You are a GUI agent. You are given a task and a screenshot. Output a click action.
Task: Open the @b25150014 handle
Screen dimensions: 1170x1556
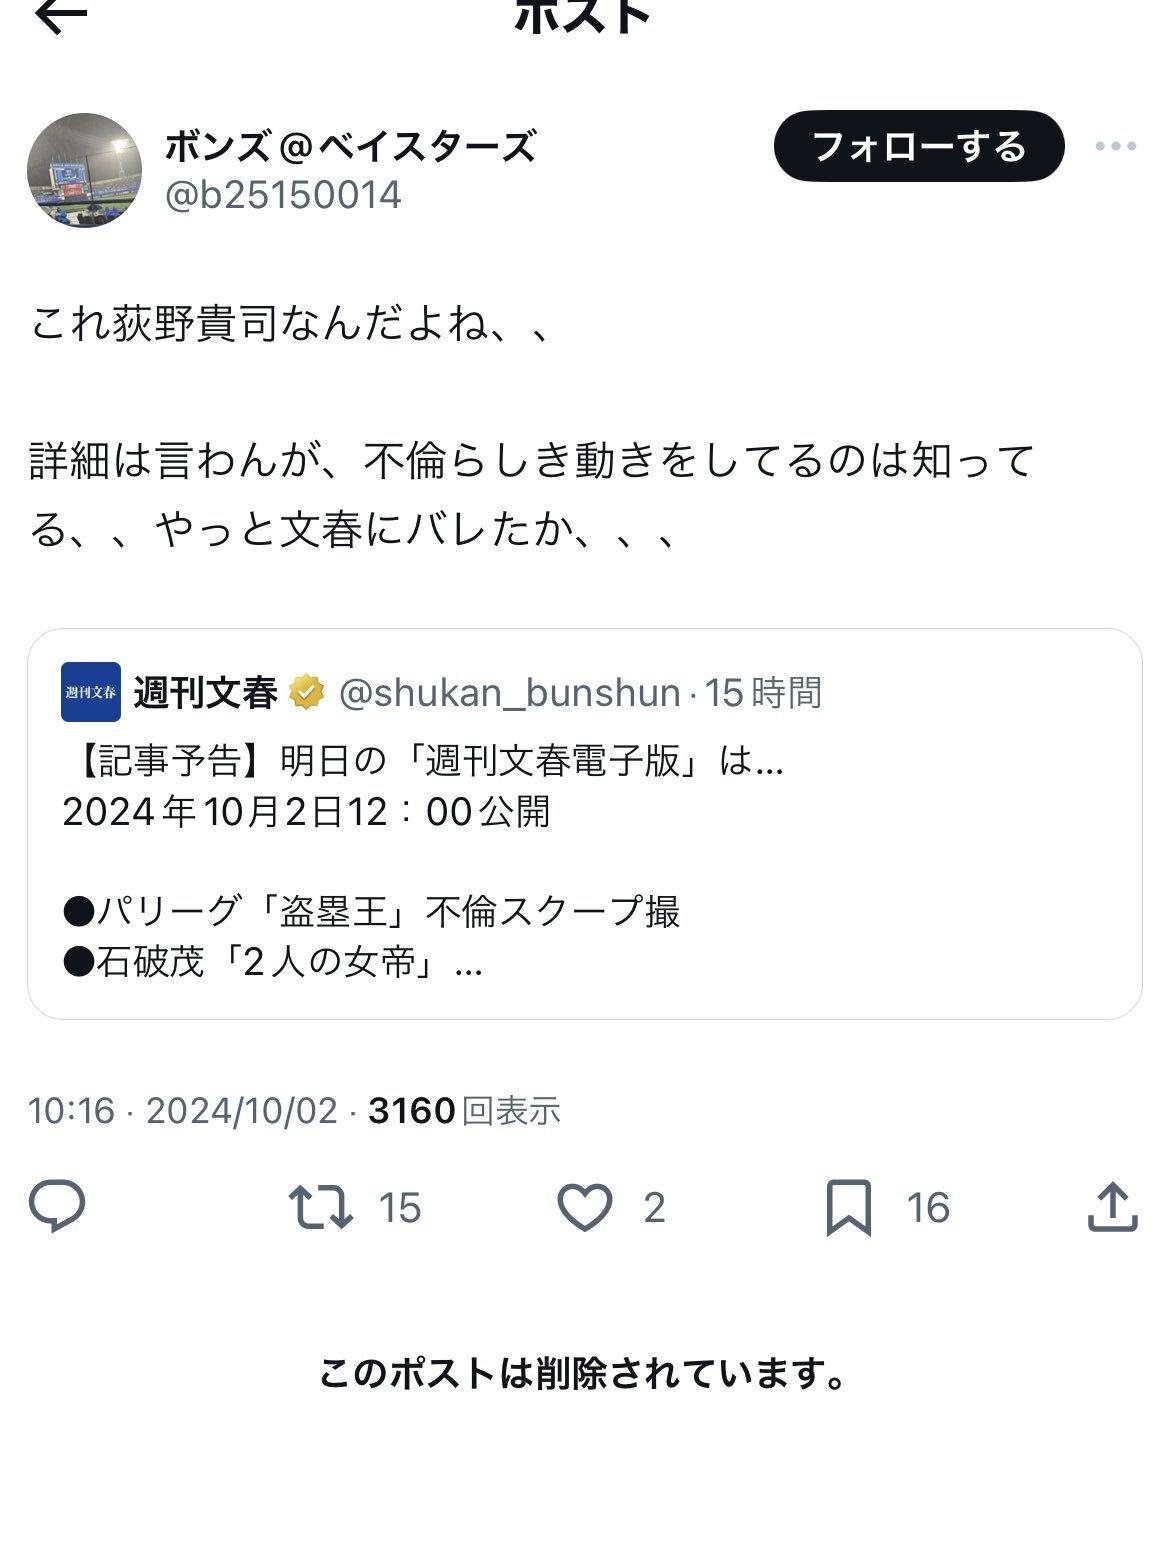pos(283,195)
